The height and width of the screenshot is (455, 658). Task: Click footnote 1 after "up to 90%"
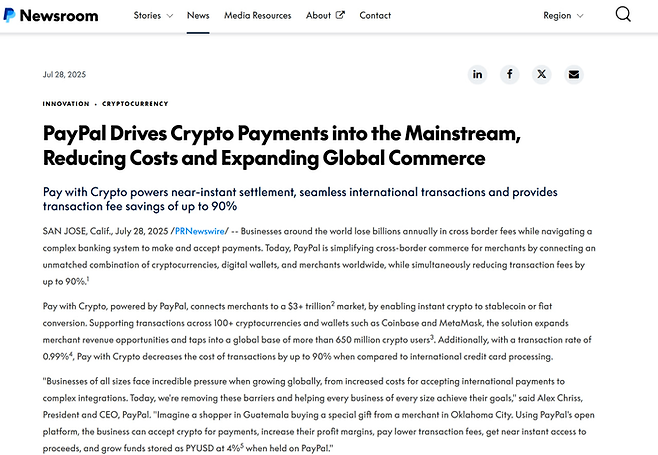point(88,279)
